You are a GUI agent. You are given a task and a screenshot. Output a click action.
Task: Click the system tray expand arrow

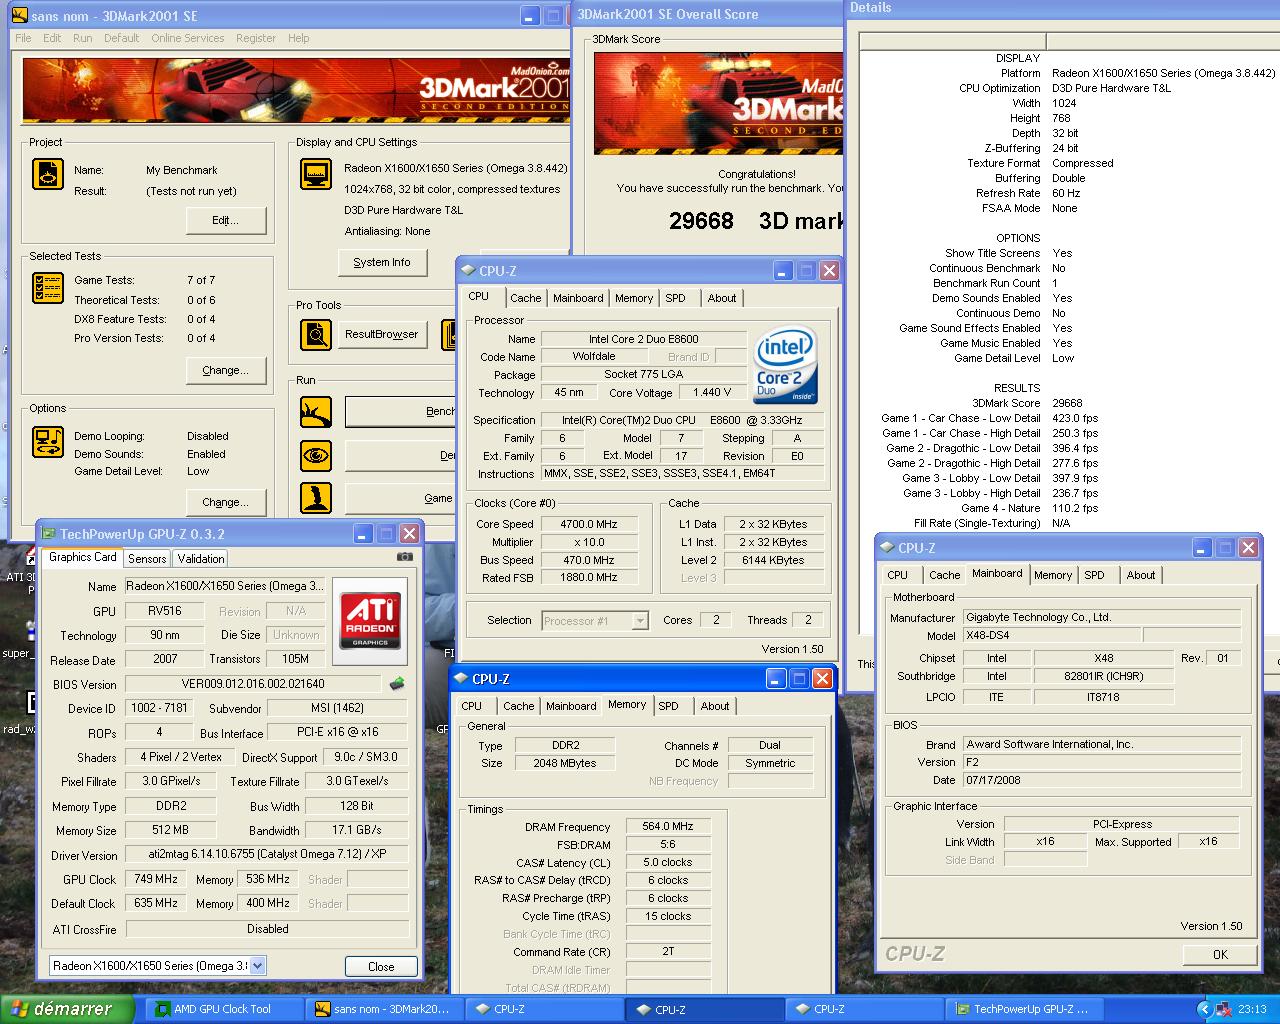(1204, 1009)
